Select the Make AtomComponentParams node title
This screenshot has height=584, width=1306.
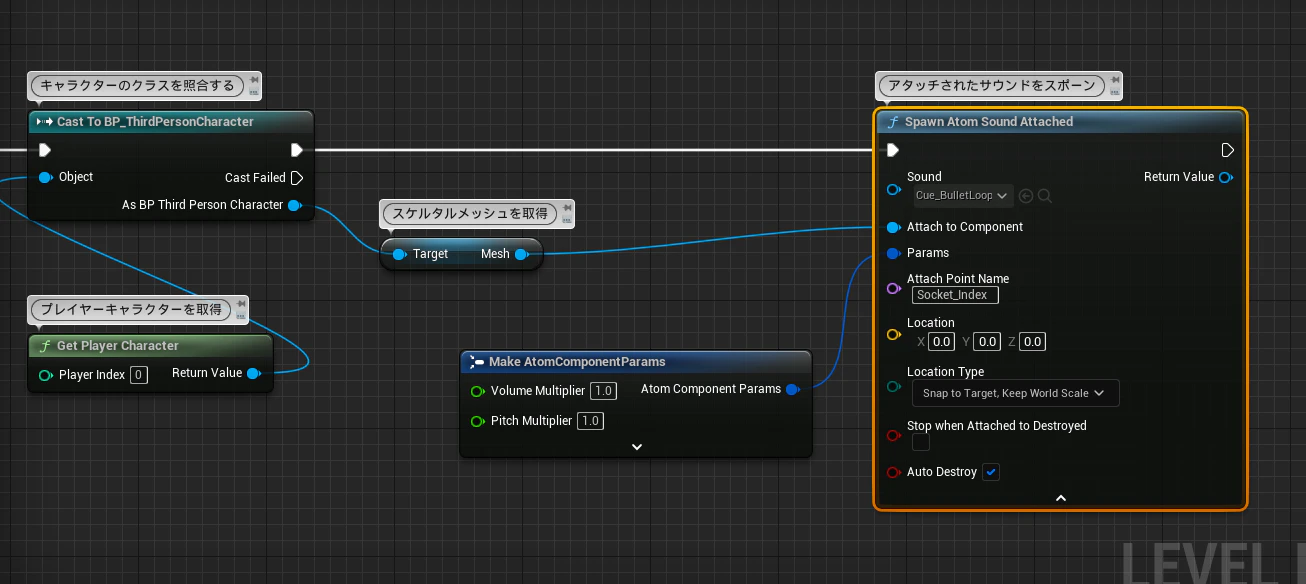coord(577,362)
